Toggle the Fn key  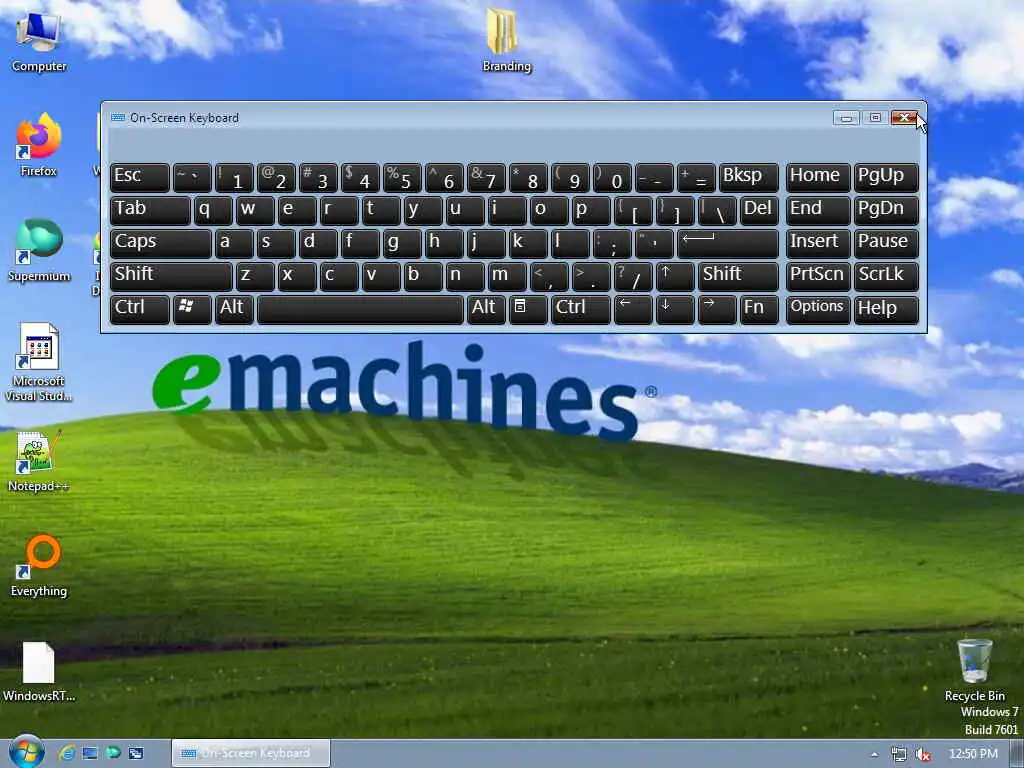point(760,310)
